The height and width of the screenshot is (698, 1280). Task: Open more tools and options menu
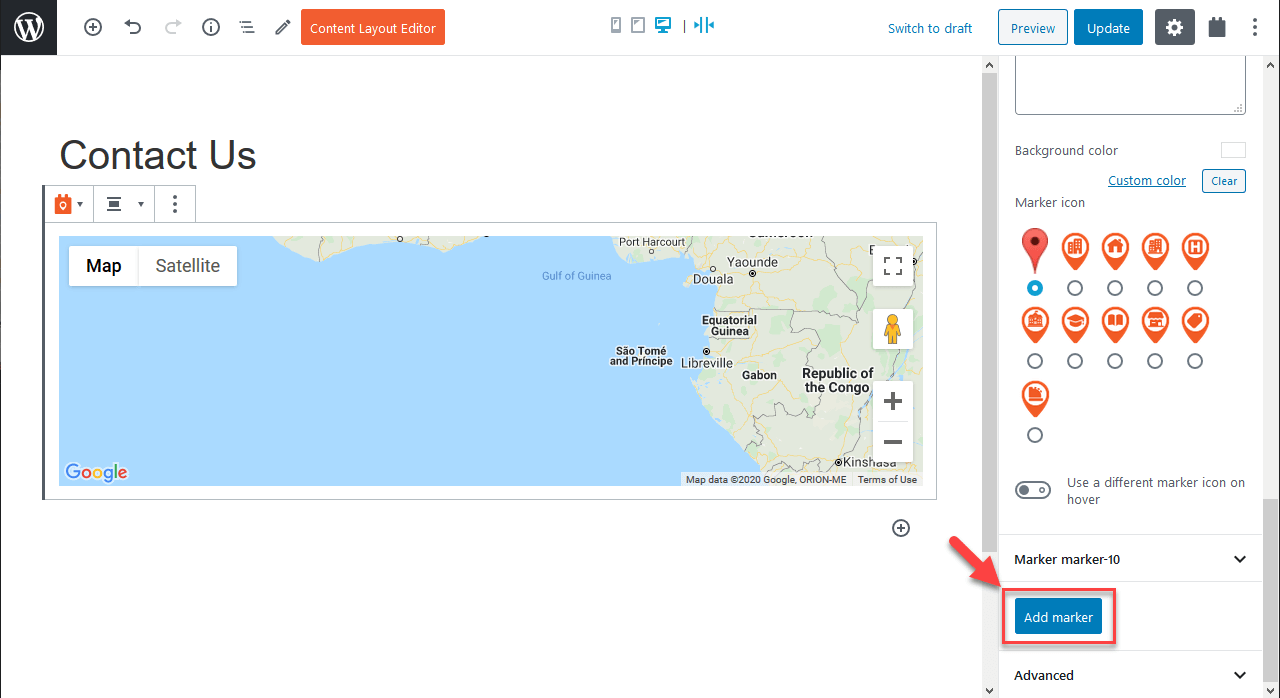[1255, 28]
